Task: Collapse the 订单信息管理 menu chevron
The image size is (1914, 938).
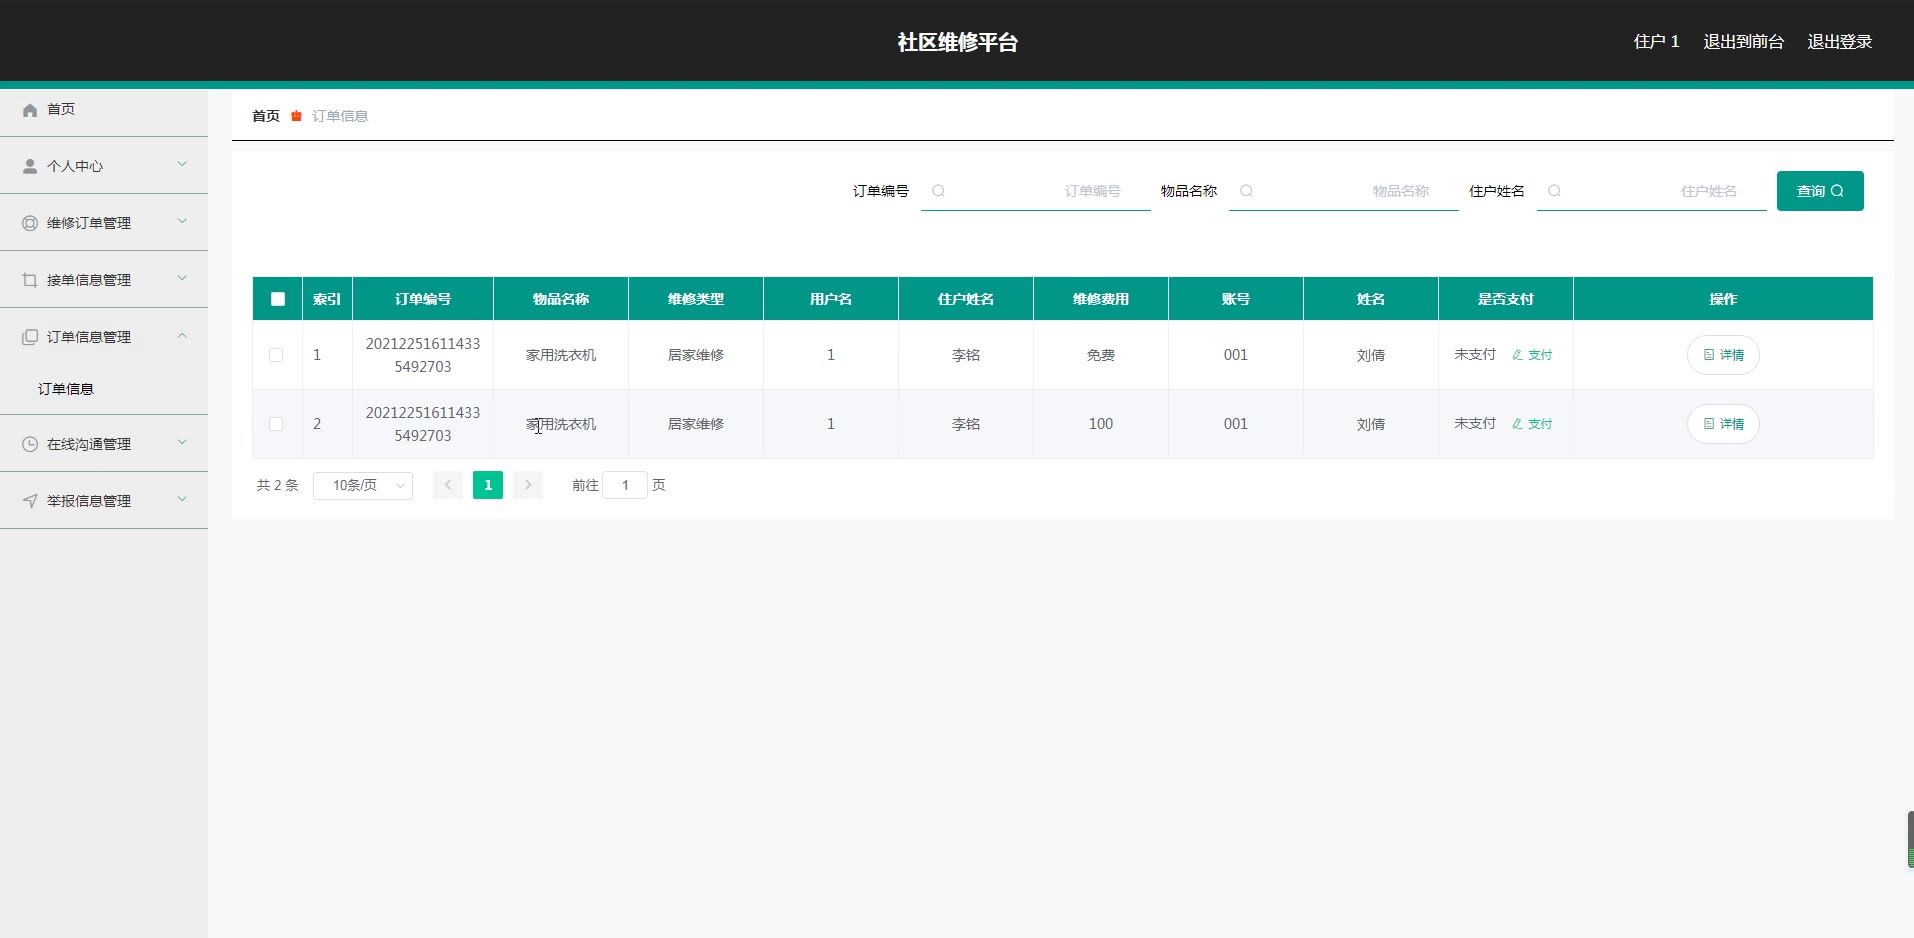Action: click(182, 336)
